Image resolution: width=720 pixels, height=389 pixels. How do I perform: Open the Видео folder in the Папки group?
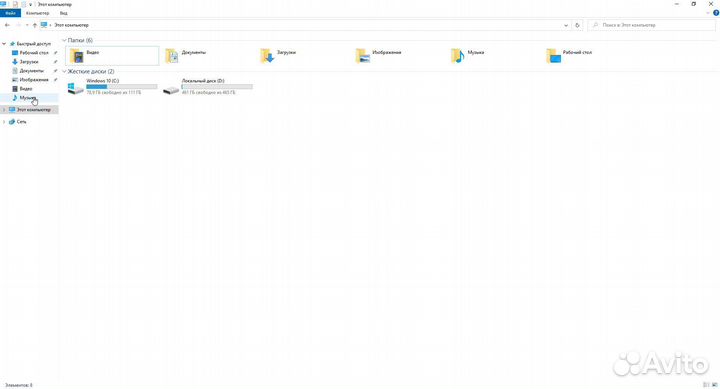(112, 56)
